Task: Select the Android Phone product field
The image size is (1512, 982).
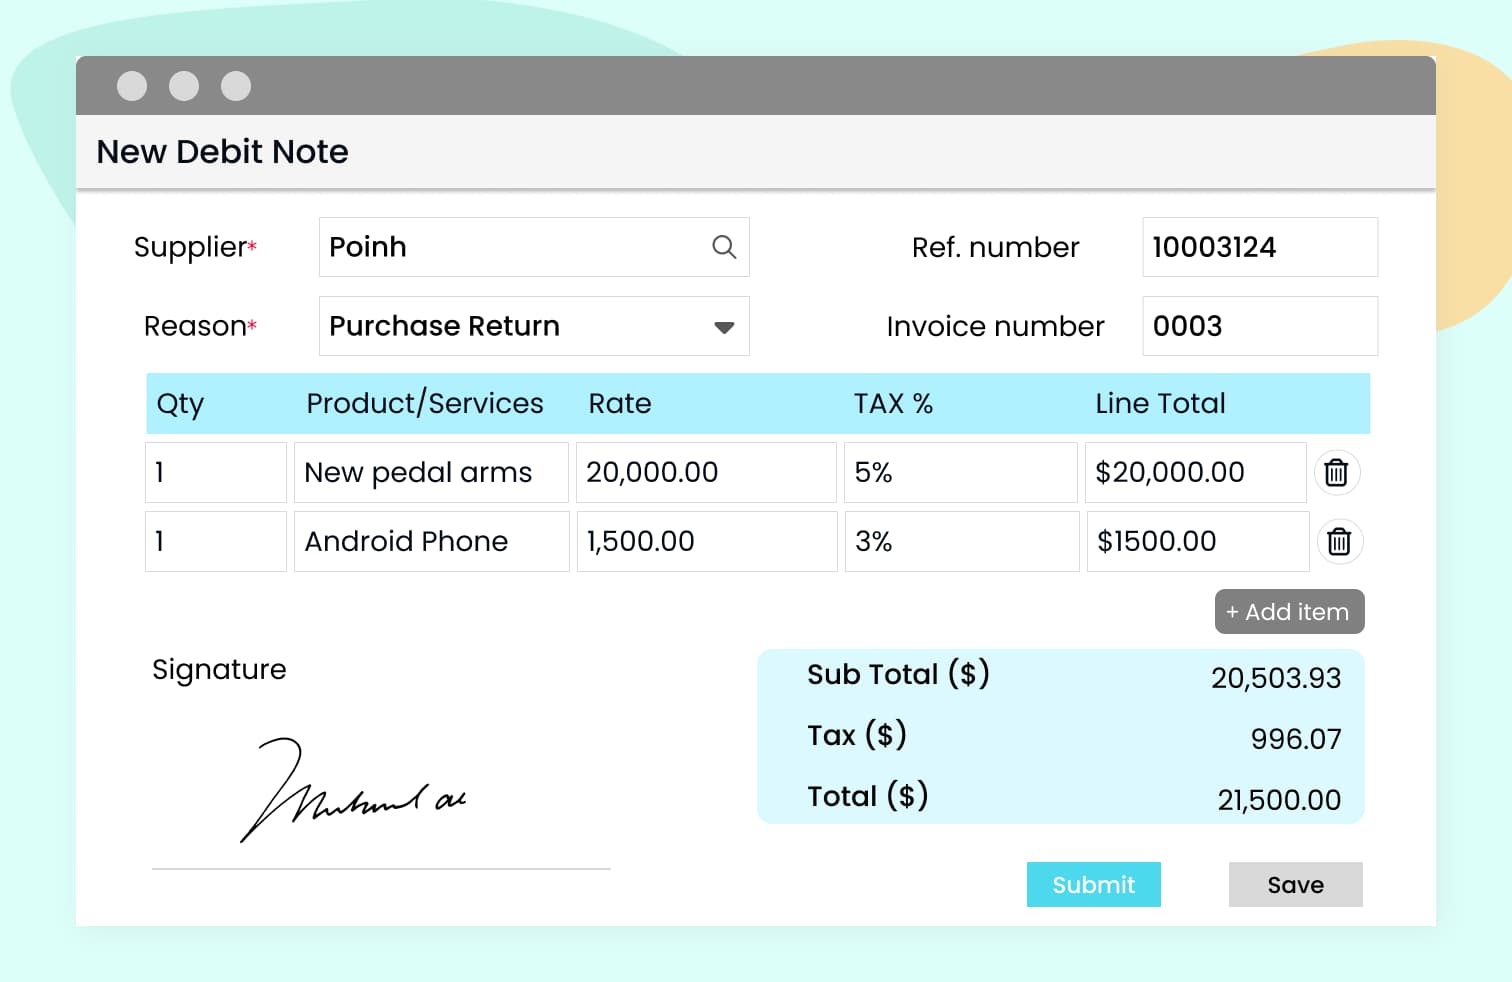Action: point(431,541)
